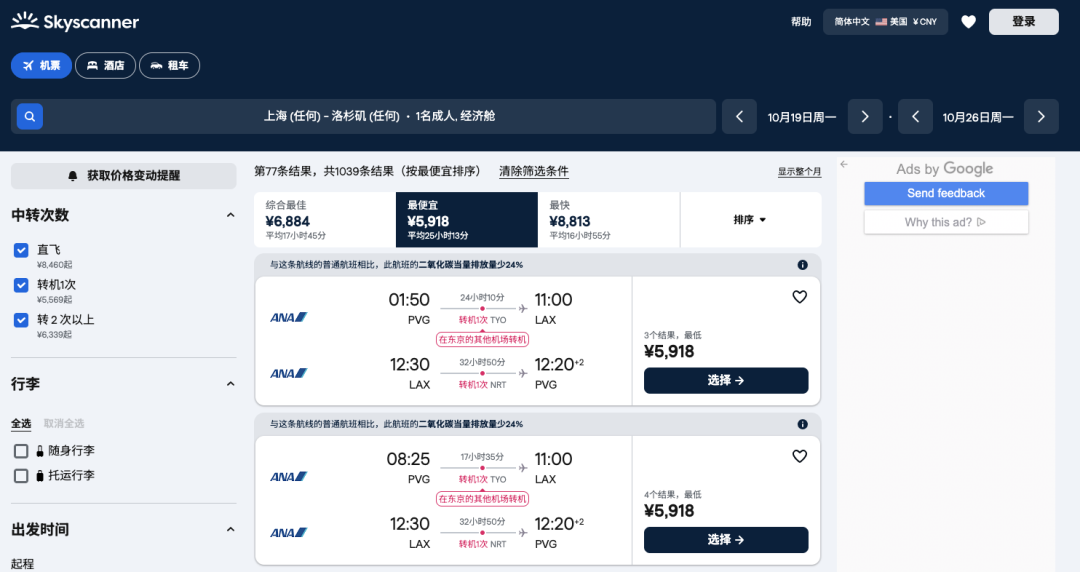Screen dimensions: 1080x572
Task: Favorite the 08:25 ANA flight
Action: pos(799,456)
